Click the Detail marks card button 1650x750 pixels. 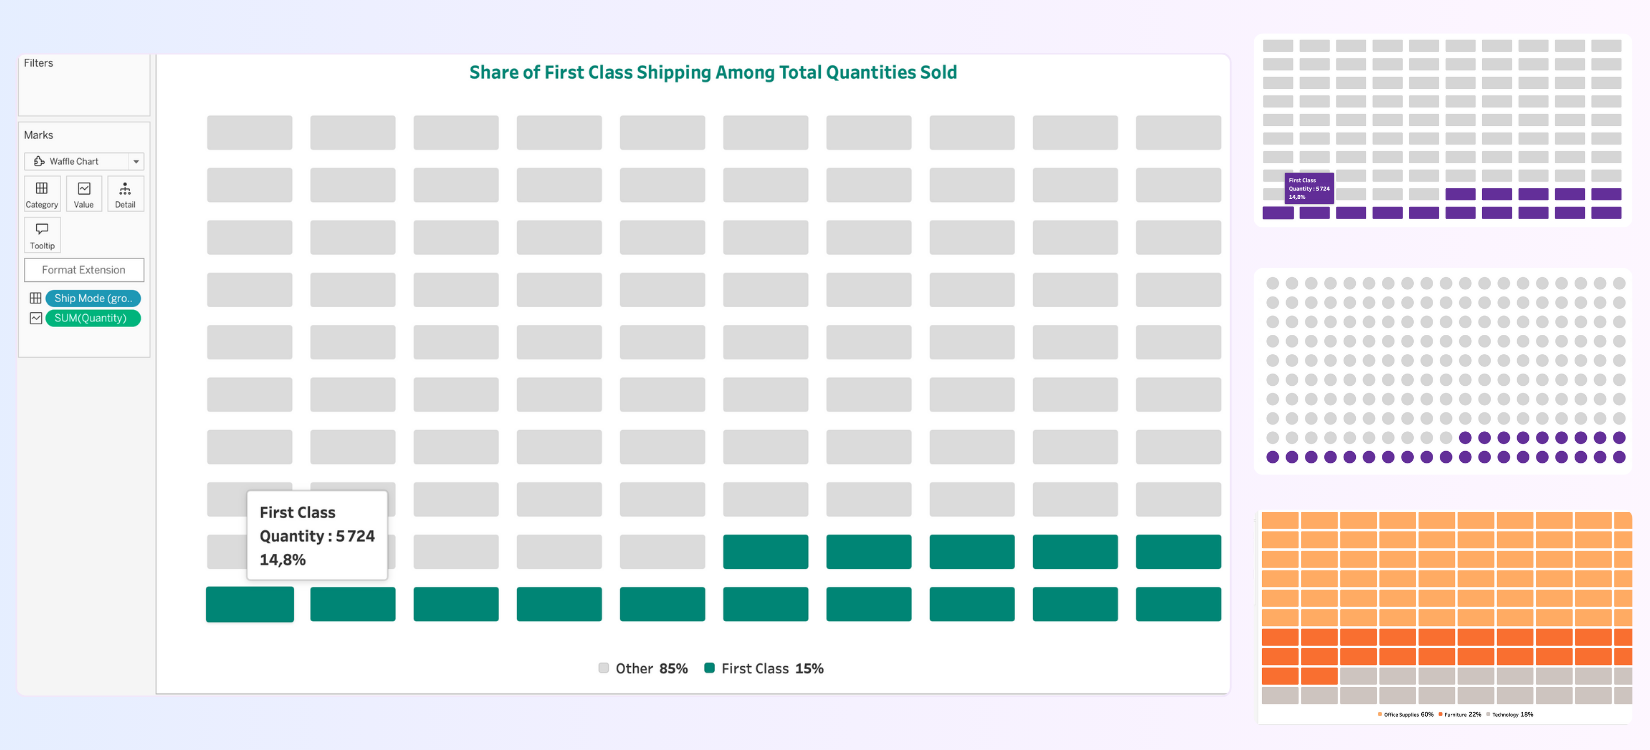125,194
